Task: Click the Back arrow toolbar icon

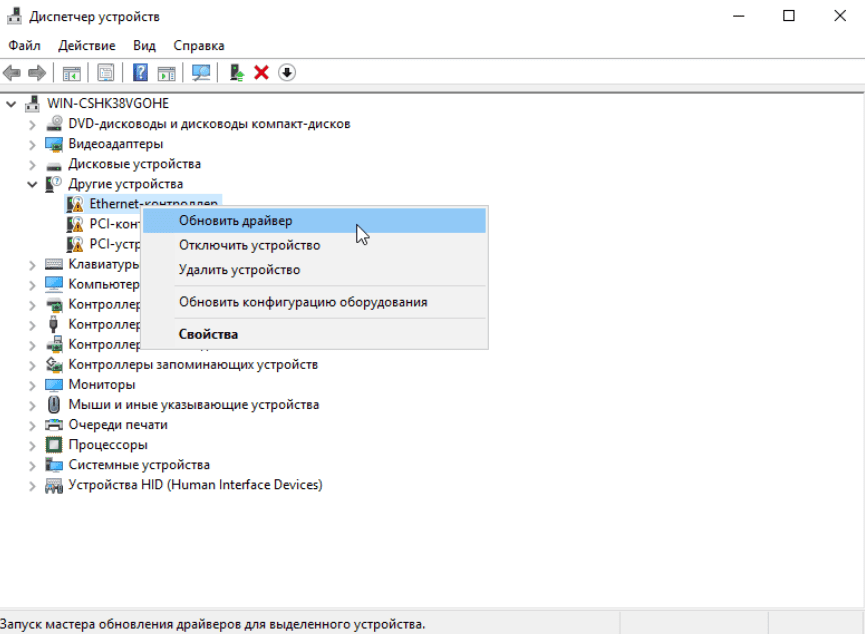Action: tap(12, 72)
